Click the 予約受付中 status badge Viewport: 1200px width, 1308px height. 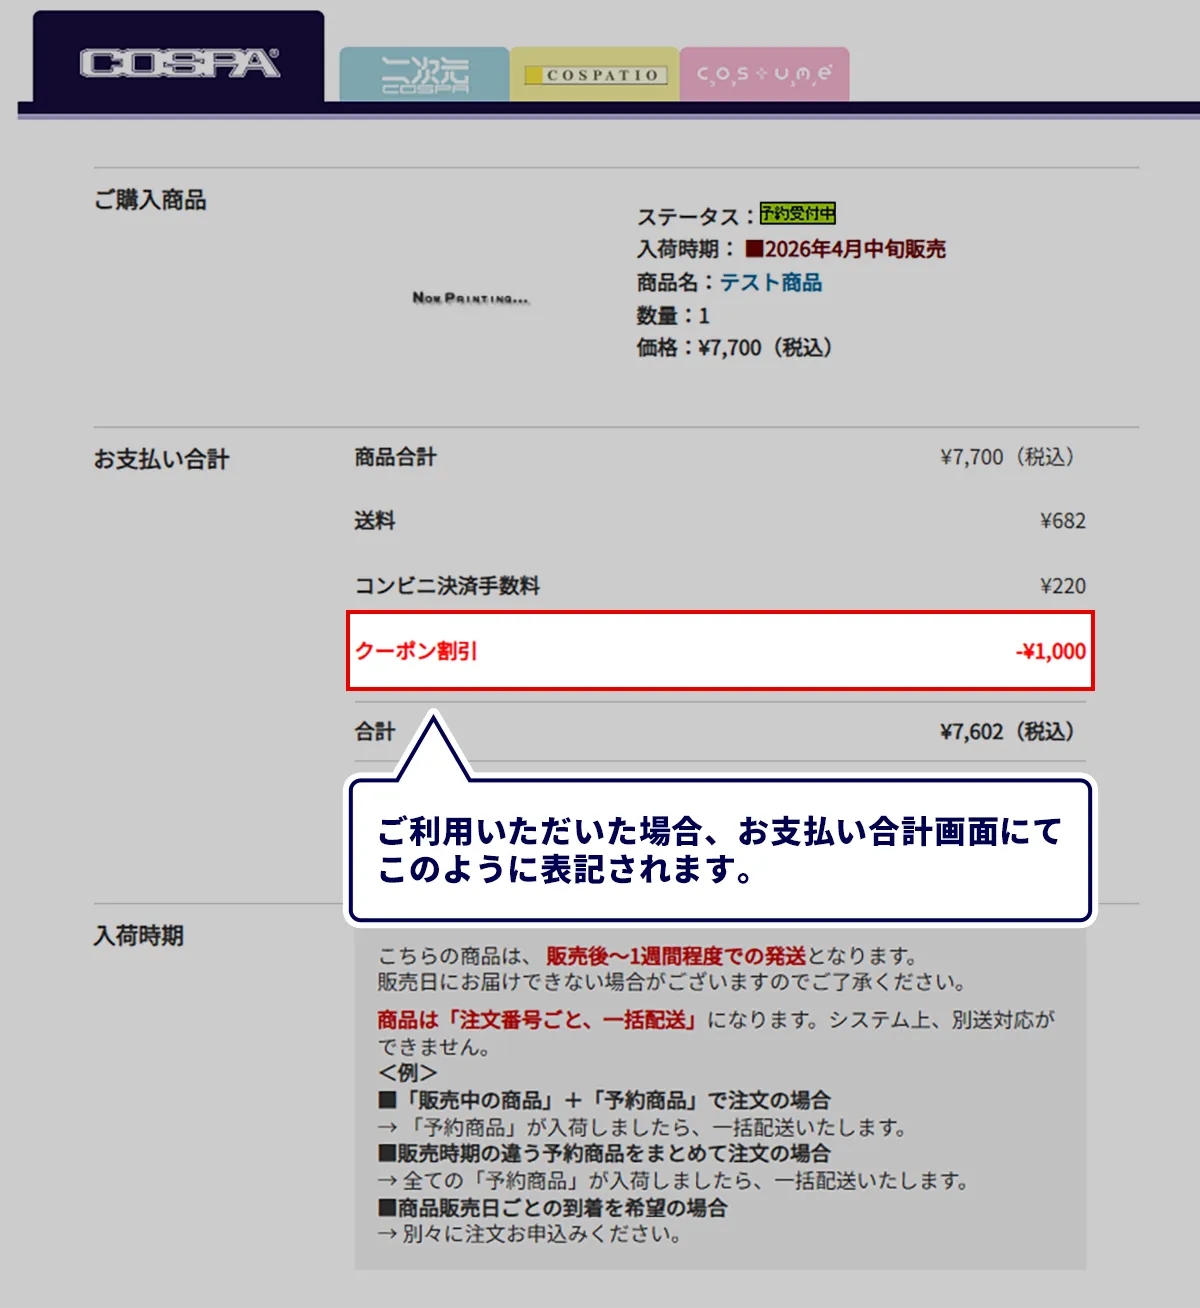(796, 214)
